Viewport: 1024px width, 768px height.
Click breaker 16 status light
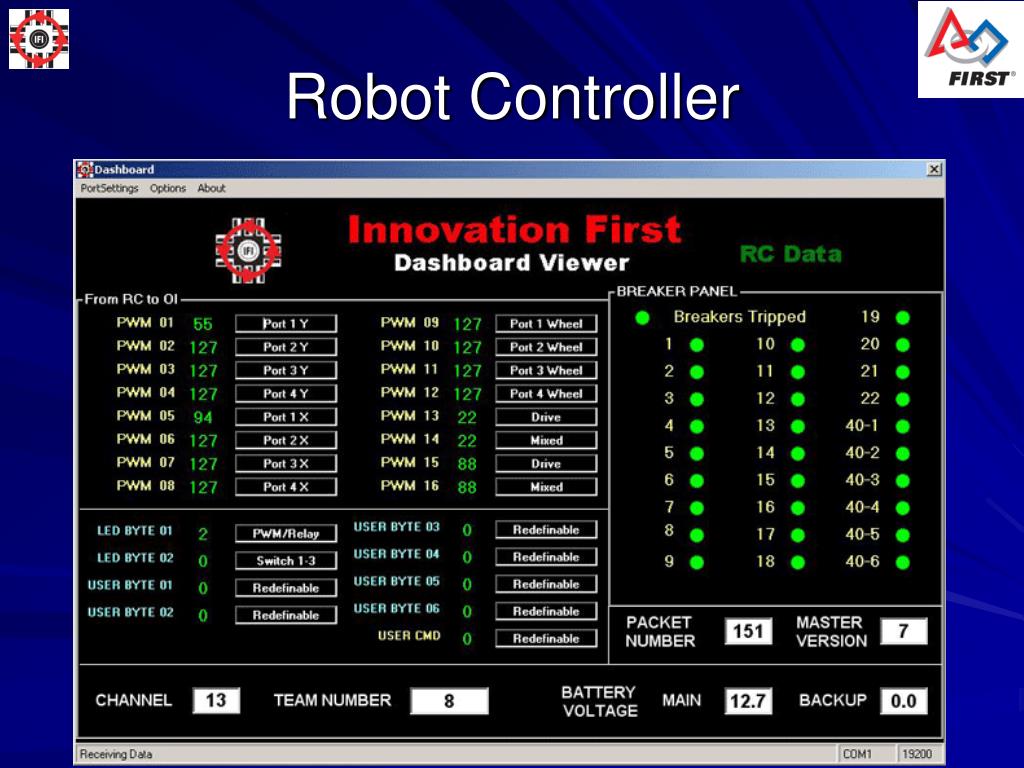point(797,508)
